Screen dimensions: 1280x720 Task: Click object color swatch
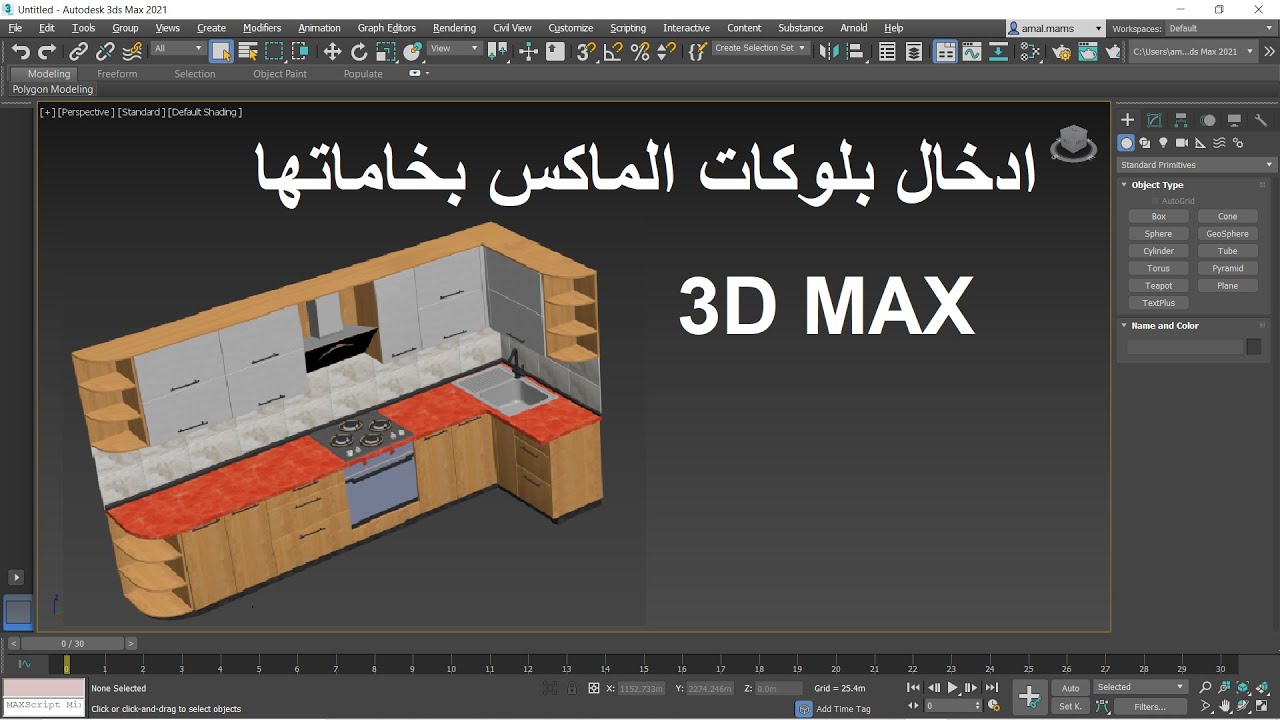pyautogui.click(x=1253, y=347)
